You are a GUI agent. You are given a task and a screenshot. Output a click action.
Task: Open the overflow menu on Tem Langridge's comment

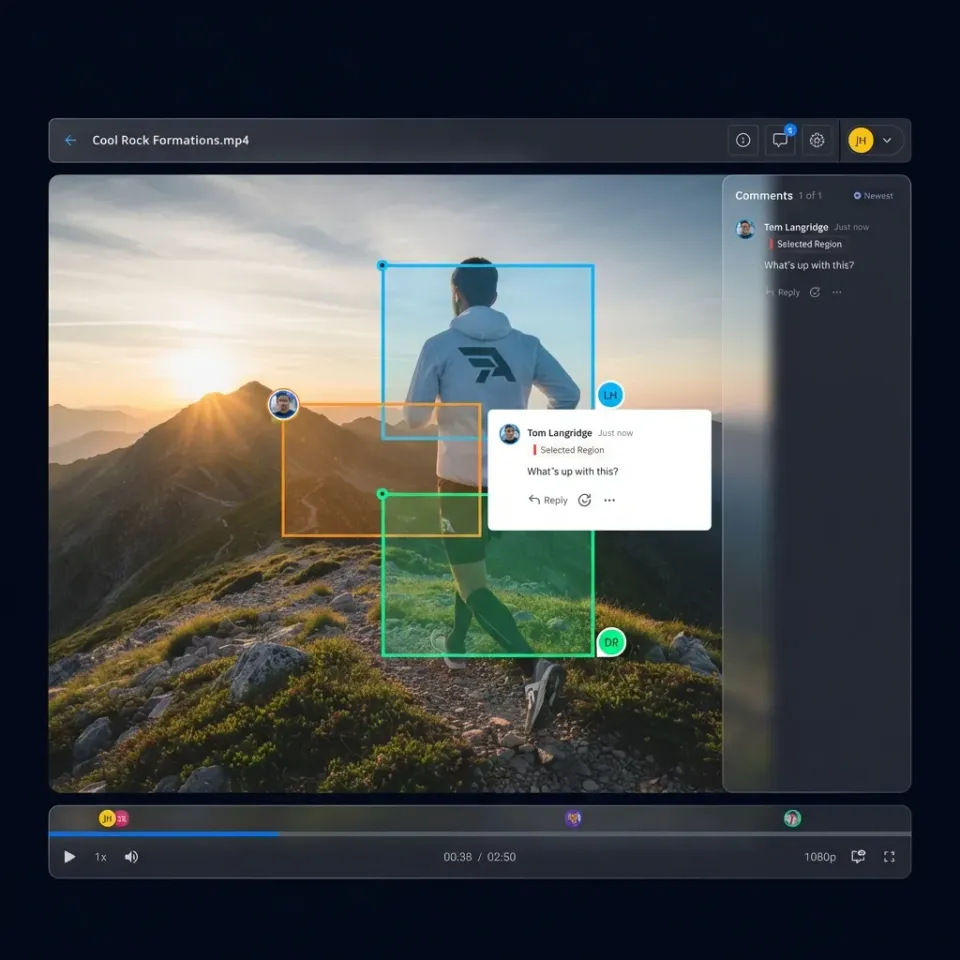coord(836,292)
